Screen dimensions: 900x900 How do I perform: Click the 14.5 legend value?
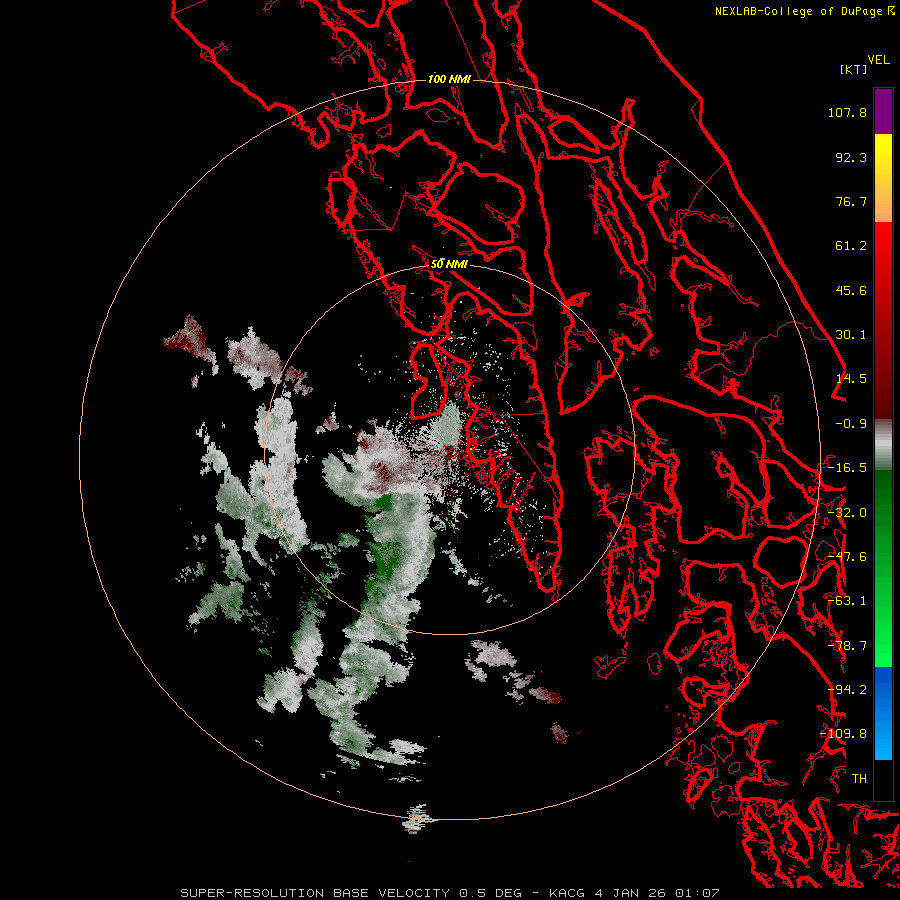coord(851,379)
